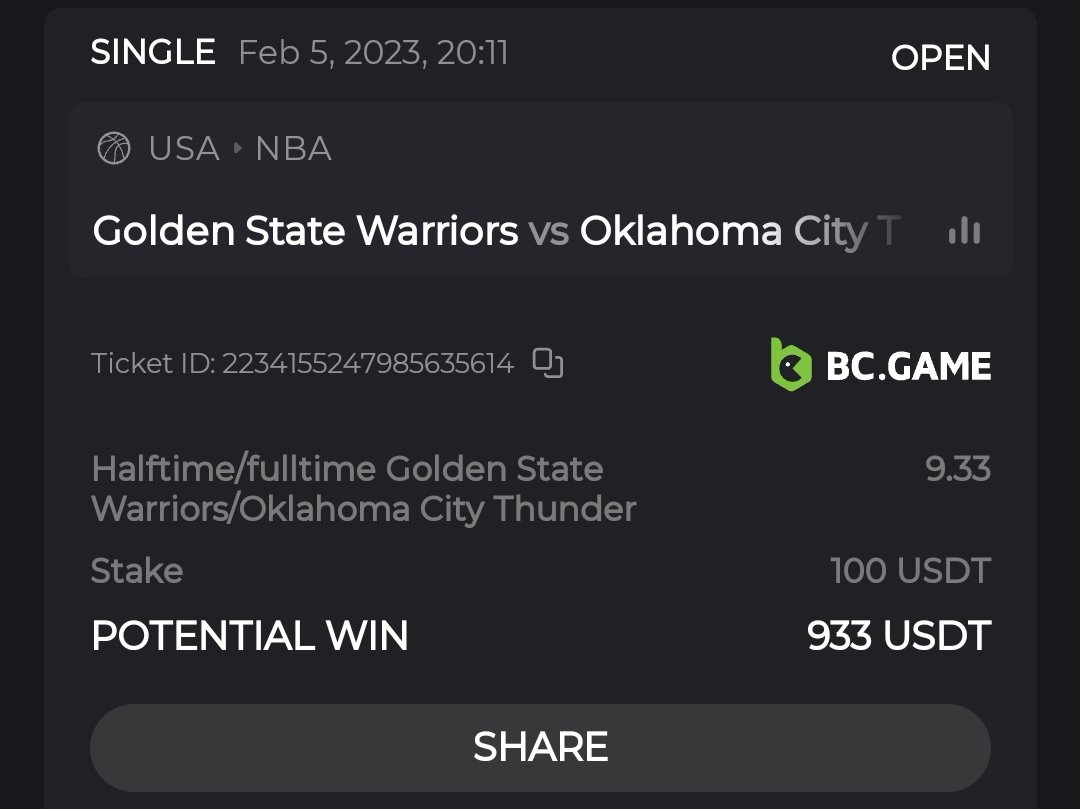
Task: Click the BC.GAME brand name text
Action: point(908,366)
